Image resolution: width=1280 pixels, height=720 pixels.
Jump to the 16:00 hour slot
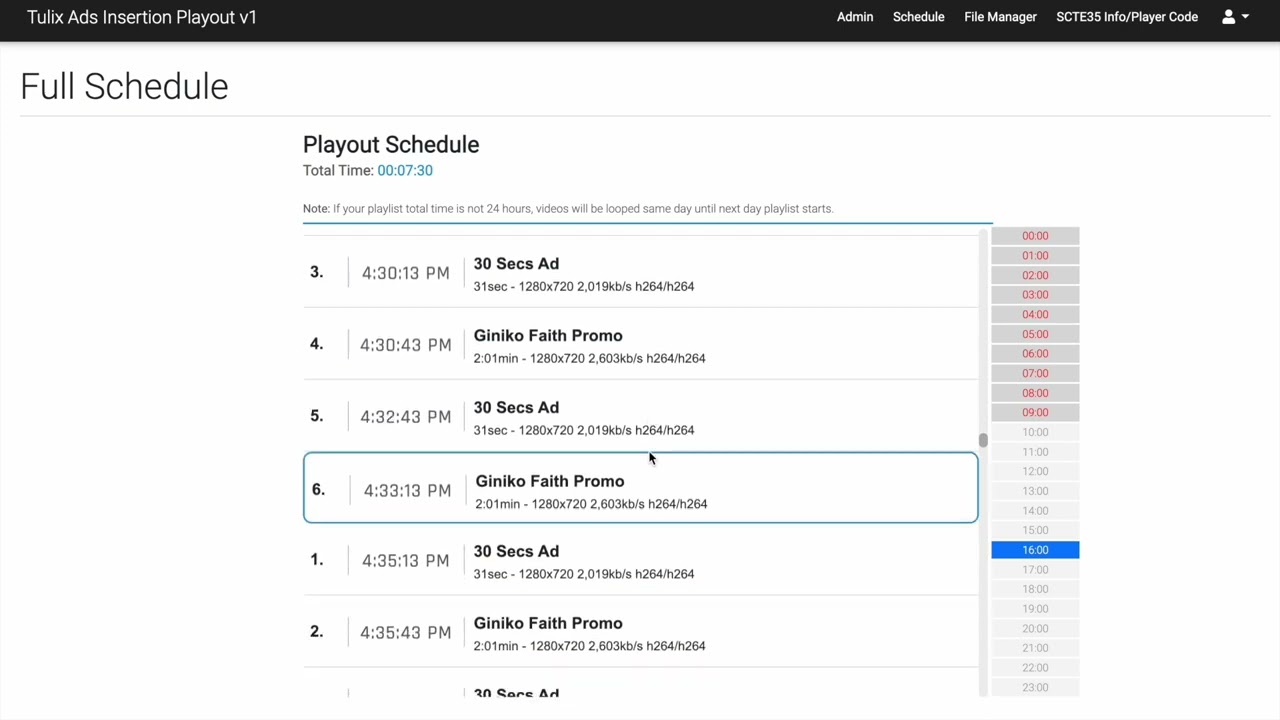tap(1035, 550)
